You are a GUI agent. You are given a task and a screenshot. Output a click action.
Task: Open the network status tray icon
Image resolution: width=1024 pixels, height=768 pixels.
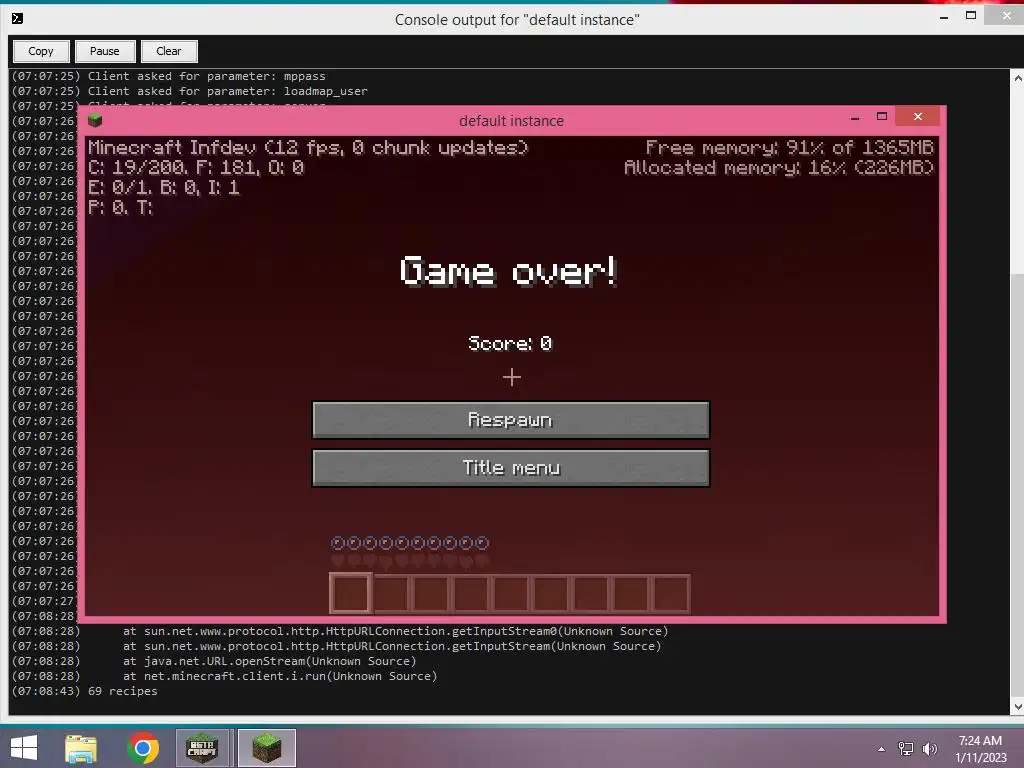(x=906, y=749)
